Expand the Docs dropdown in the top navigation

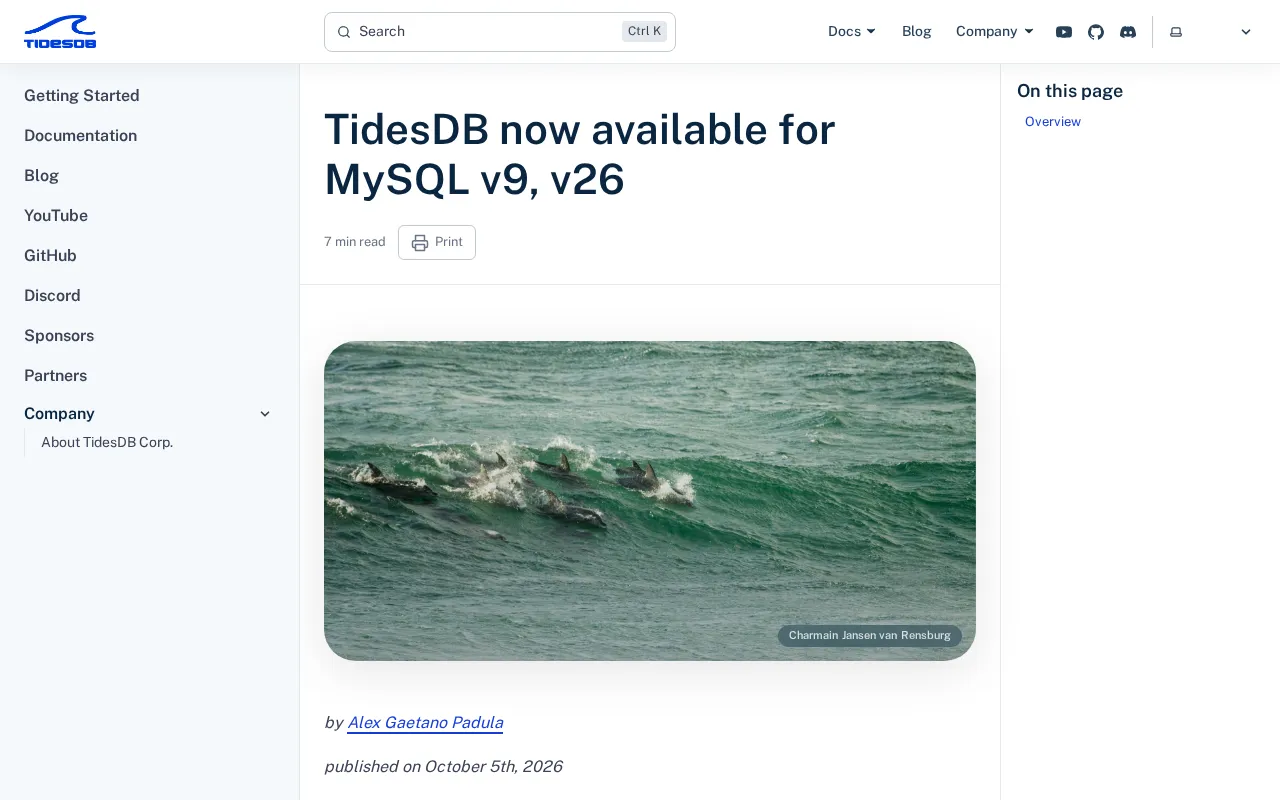(x=852, y=32)
